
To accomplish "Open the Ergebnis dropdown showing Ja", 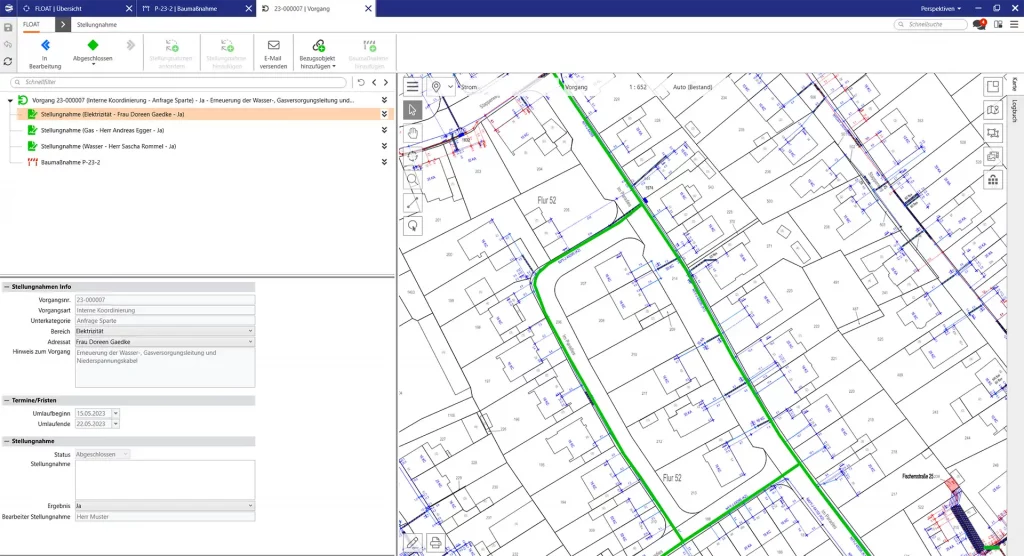I will pos(165,506).
